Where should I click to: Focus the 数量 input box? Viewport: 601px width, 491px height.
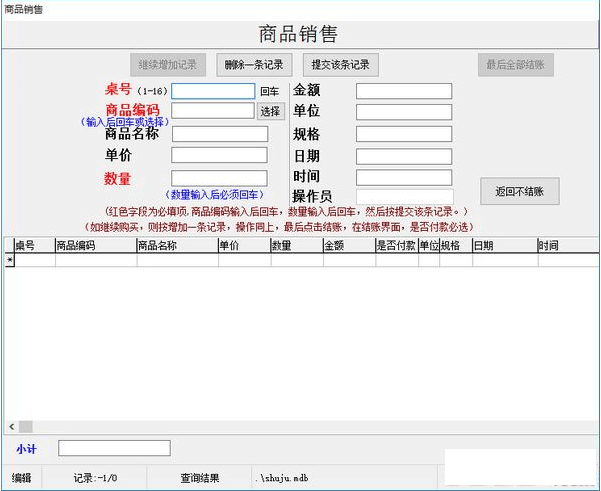(219, 178)
